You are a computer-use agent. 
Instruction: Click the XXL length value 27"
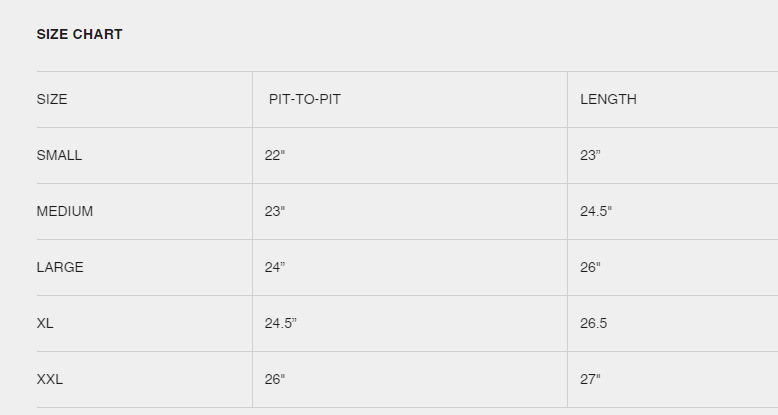tap(590, 379)
